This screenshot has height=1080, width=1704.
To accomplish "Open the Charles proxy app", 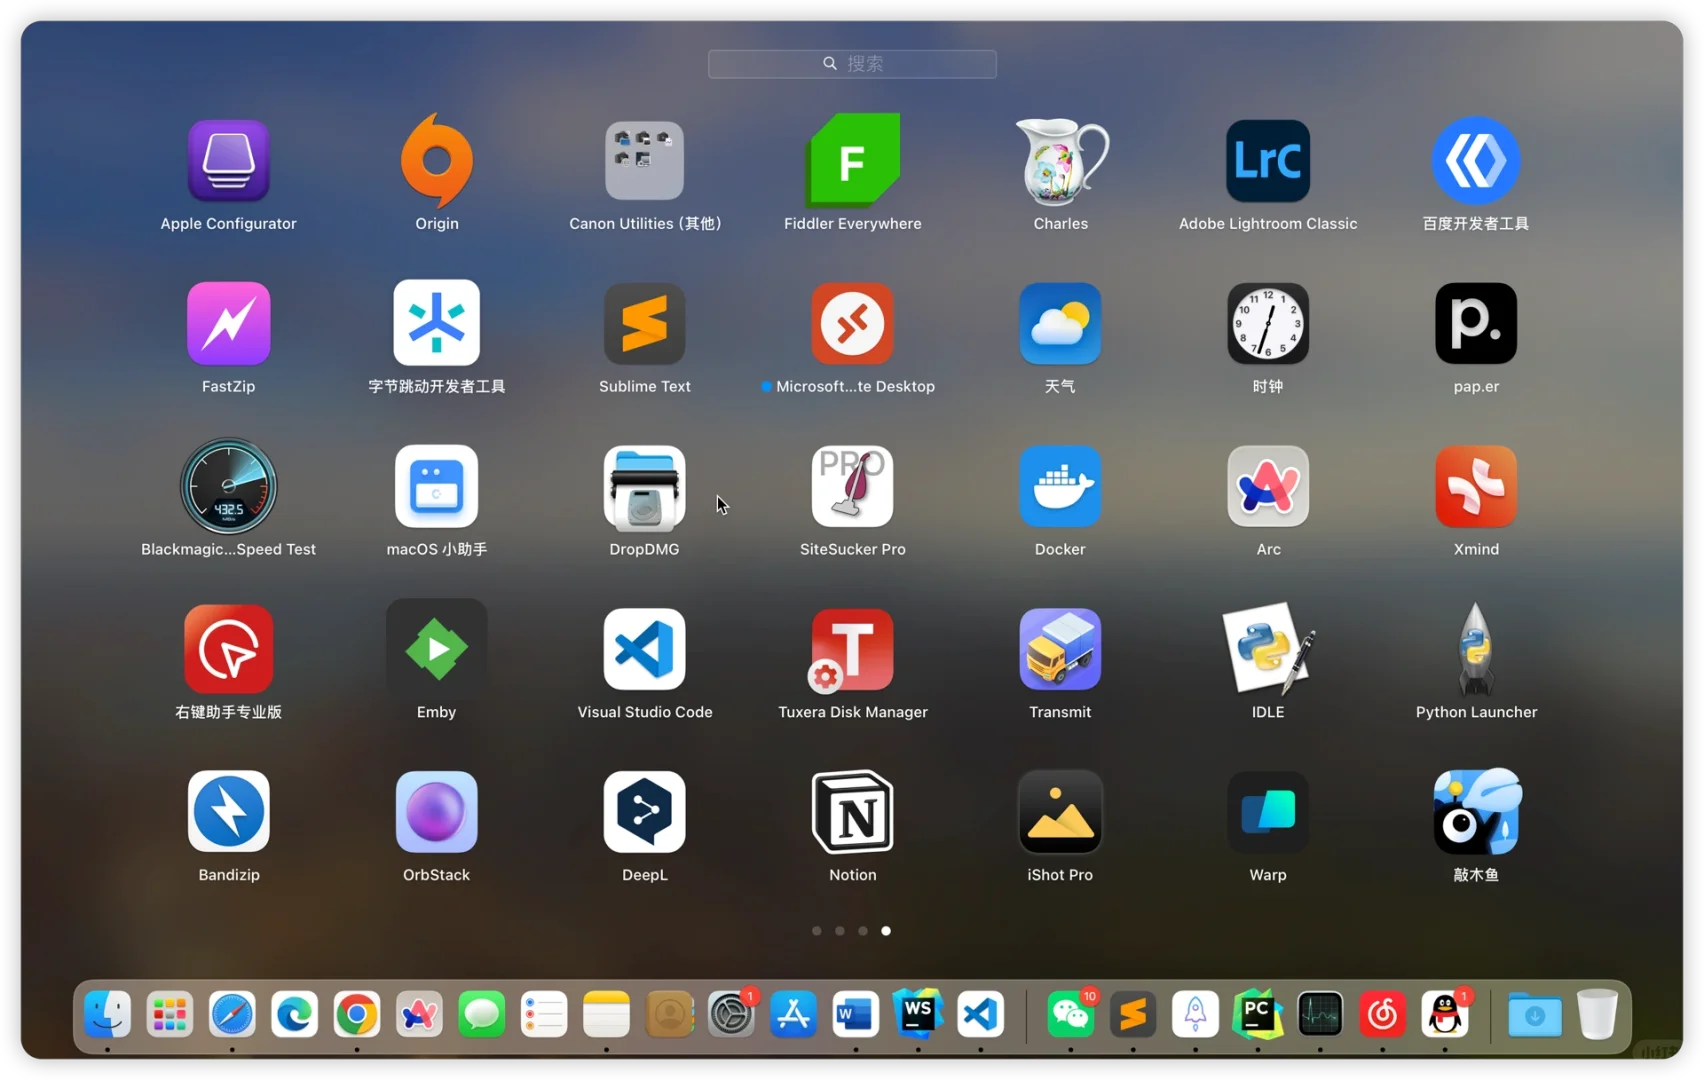I will coord(1061,161).
